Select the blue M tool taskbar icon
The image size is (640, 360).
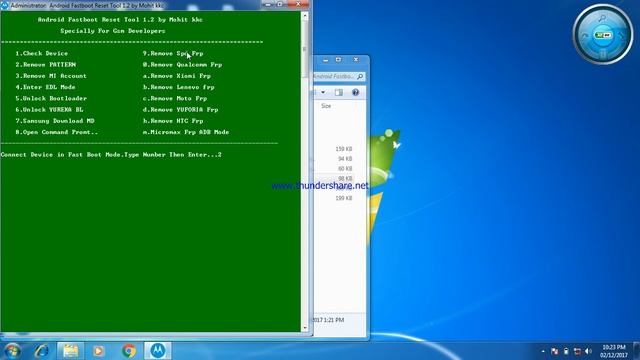(158, 351)
